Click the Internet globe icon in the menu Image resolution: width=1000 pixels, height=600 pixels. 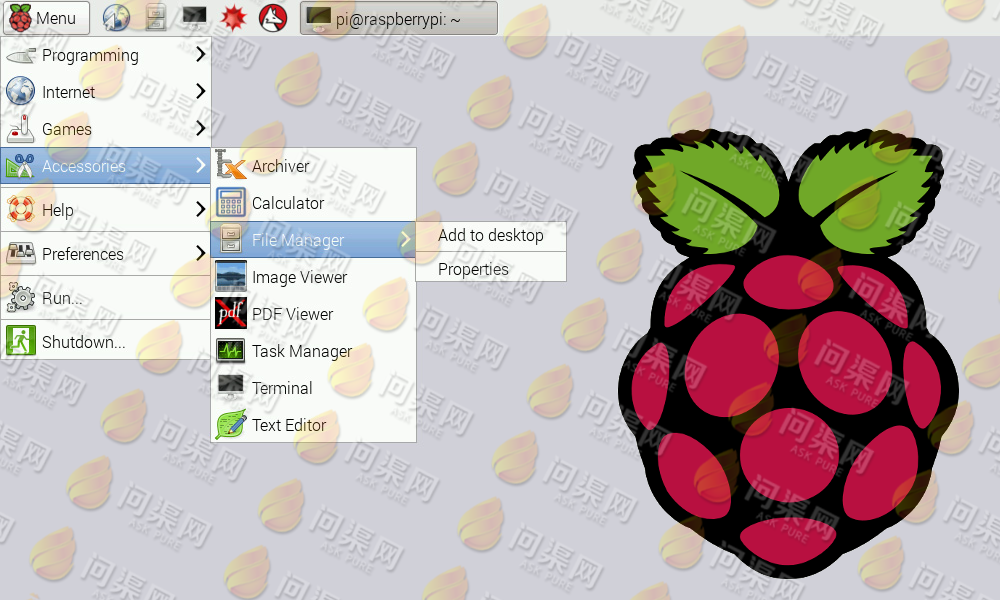(x=20, y=91)
